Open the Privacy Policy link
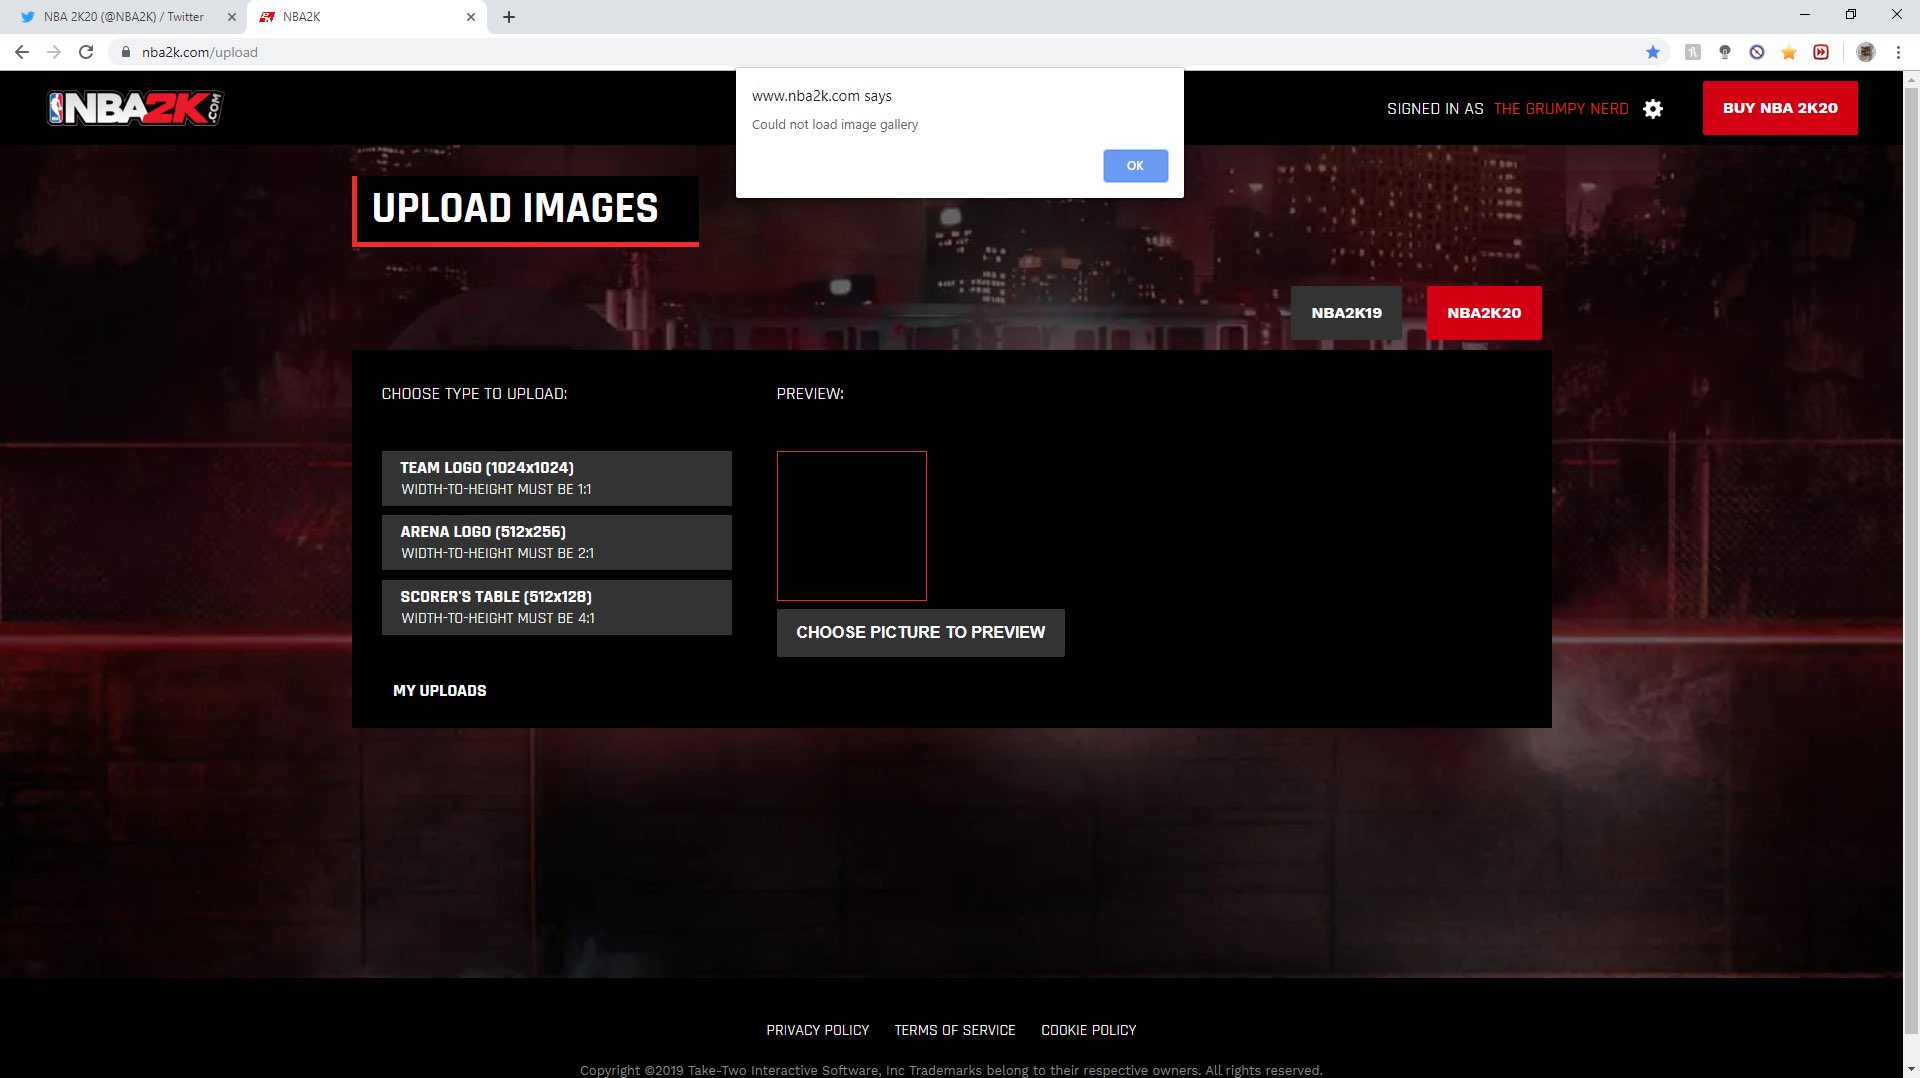Viewport: 1920px width, 1078px height. tap(818, 1030)
